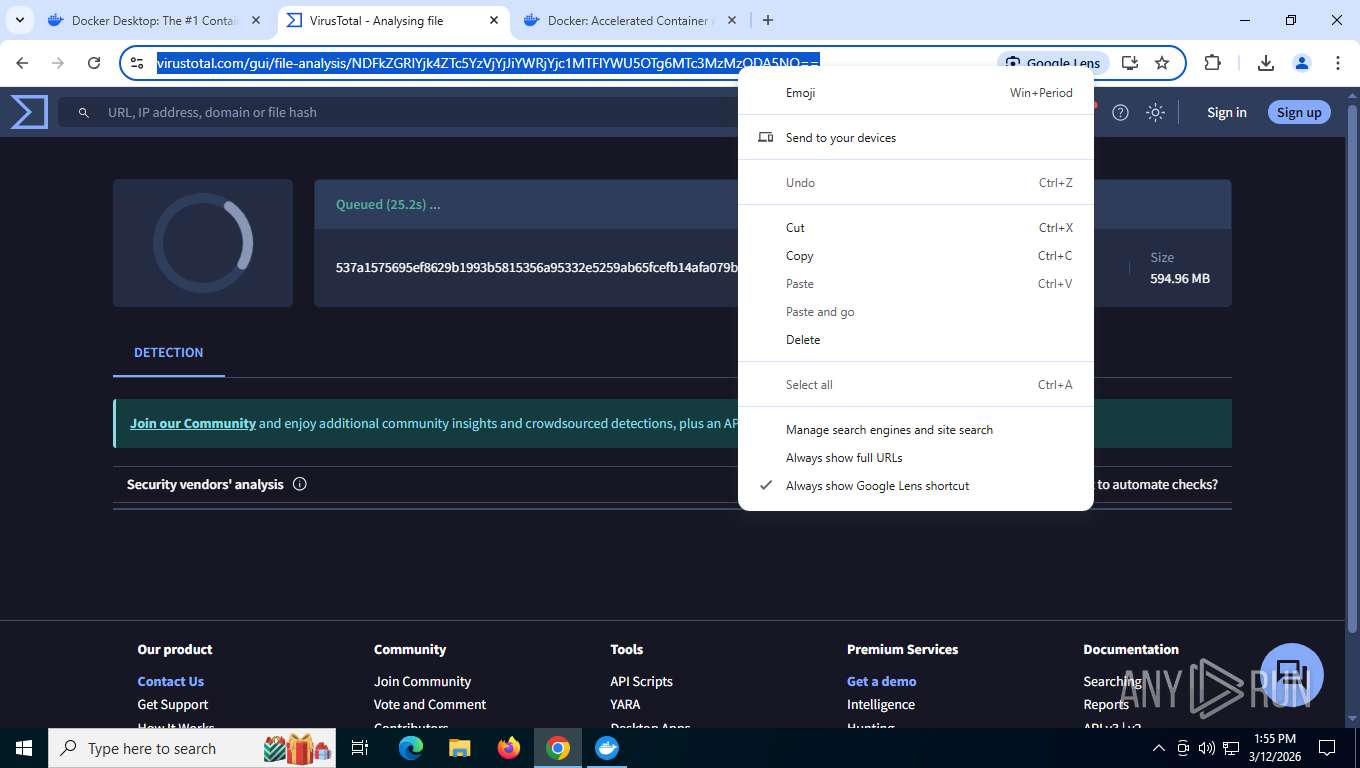Switch to the Docker Desktop tab
This screenshot has width=1360, height=768.
tap(153, 20)
